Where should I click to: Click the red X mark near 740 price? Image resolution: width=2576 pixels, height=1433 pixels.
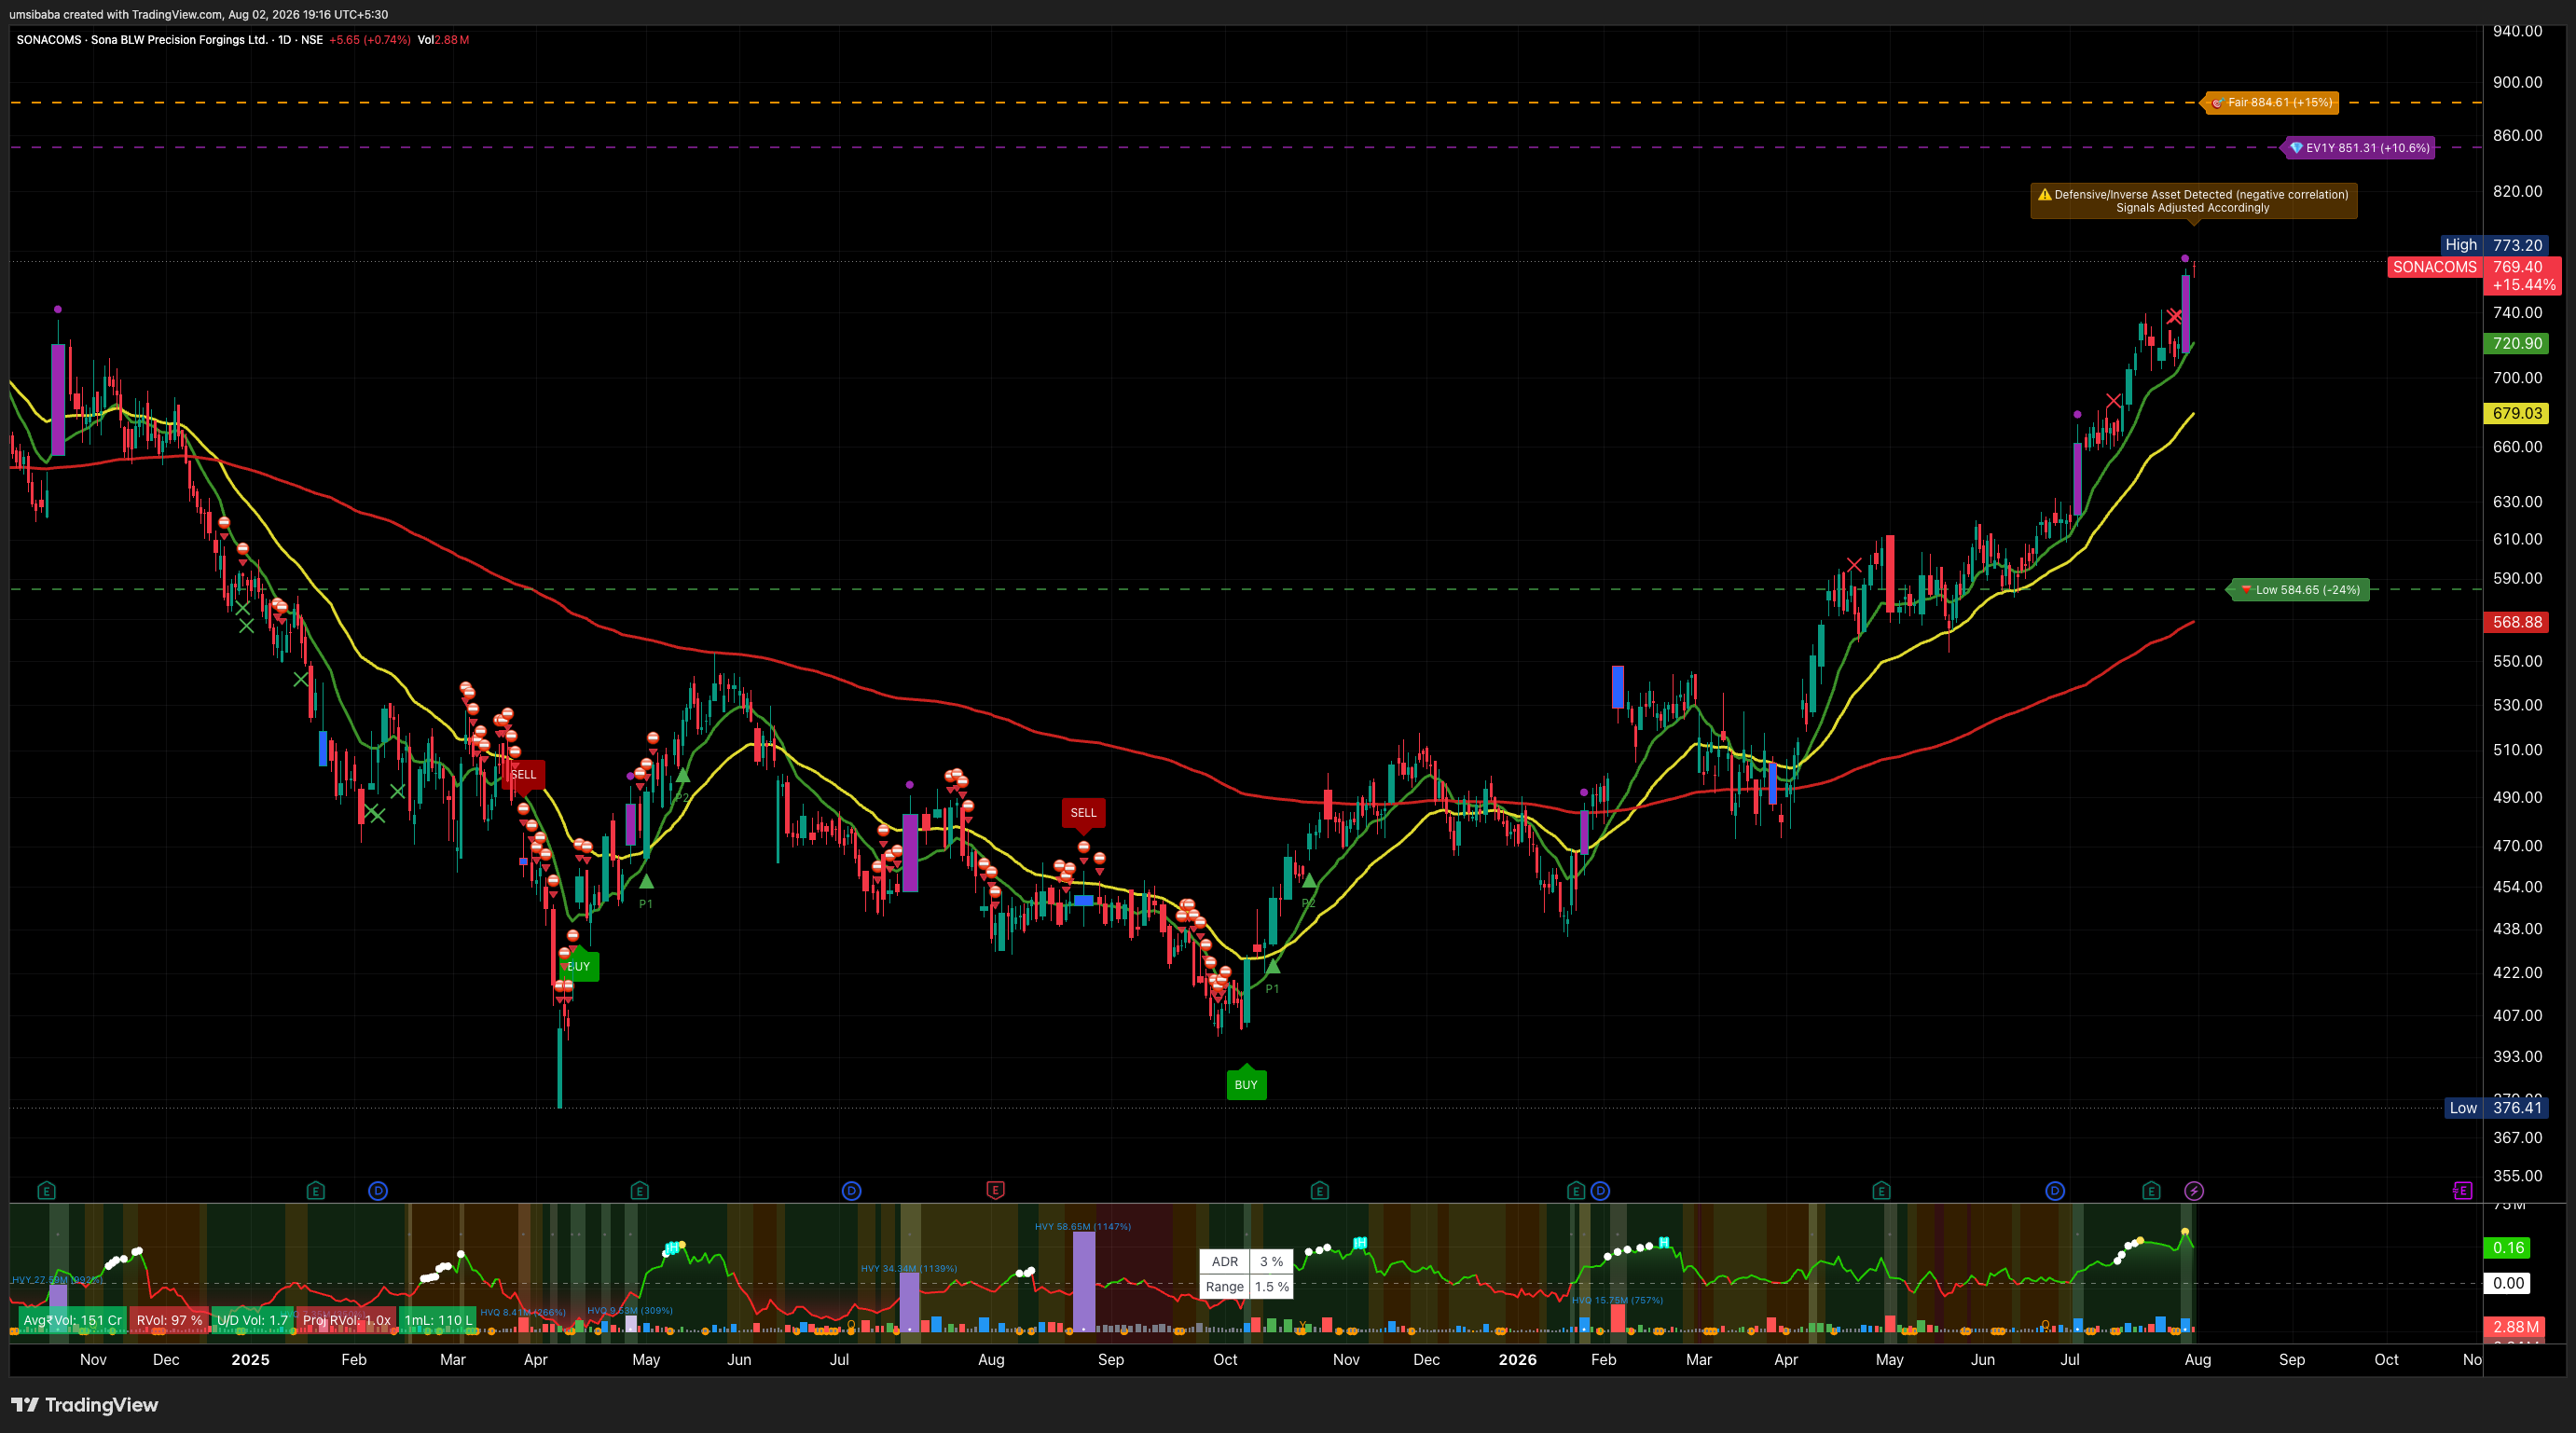coord(2174,317)
